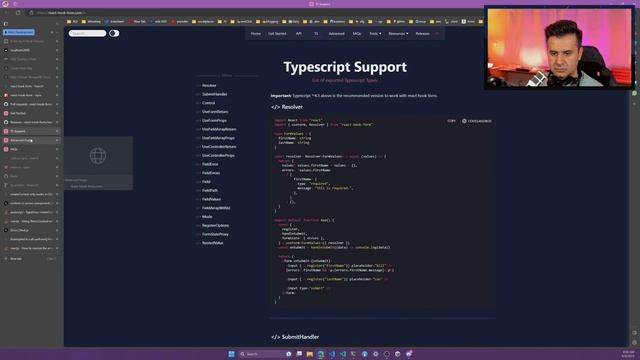
Task: Open the Resolver example in CodeSandbox
Action: (476, 121)
